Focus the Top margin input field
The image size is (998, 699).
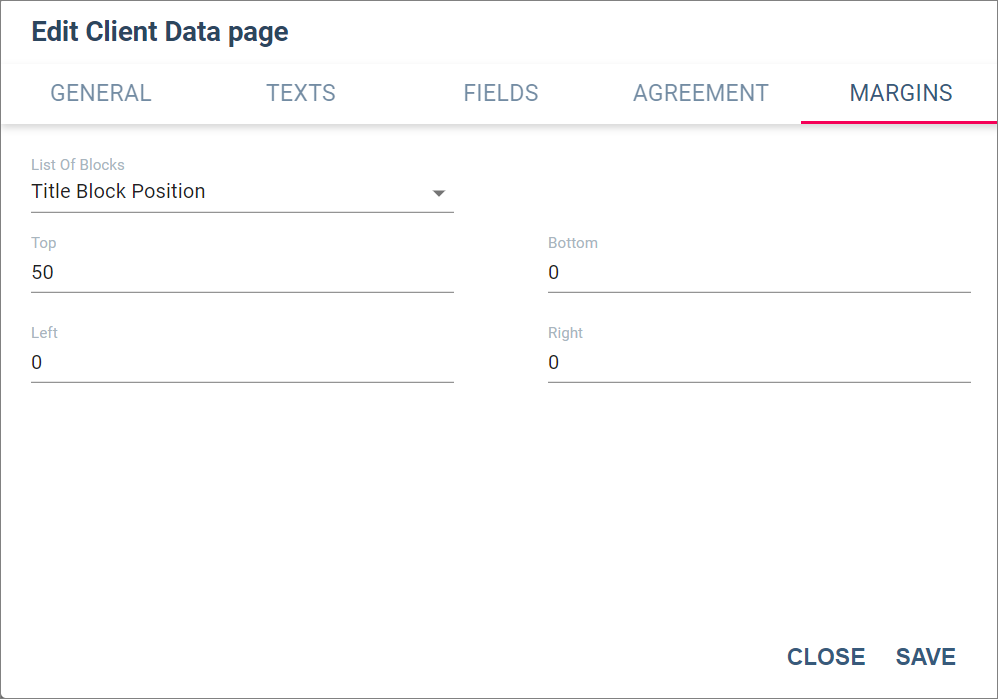242,272
